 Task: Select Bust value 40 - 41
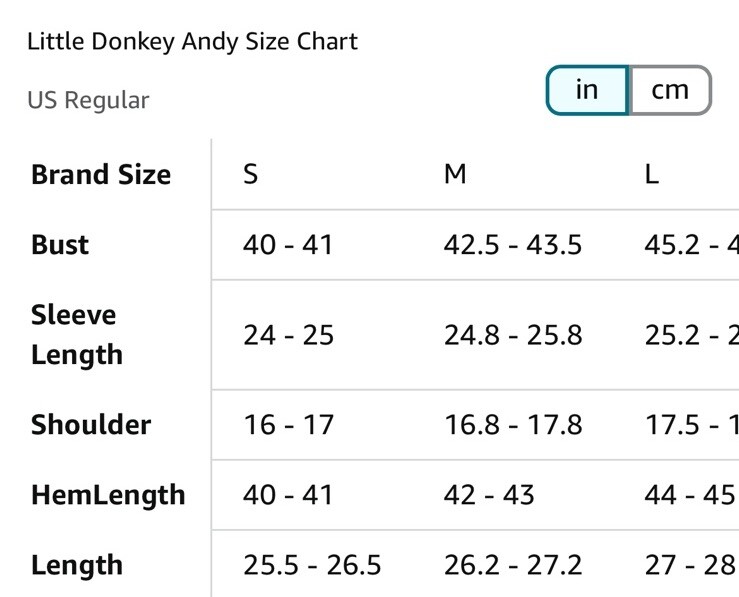287,245
